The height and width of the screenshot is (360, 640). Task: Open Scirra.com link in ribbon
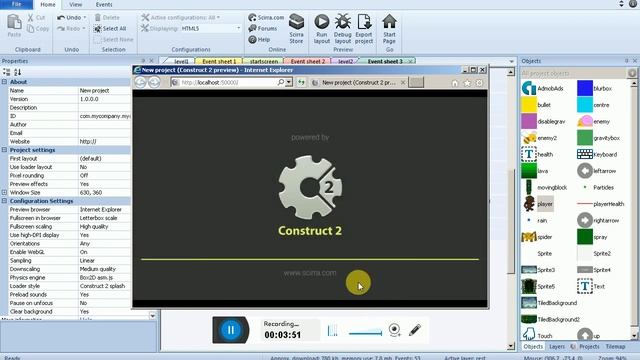pyautogui.click(x=266, y=18)
